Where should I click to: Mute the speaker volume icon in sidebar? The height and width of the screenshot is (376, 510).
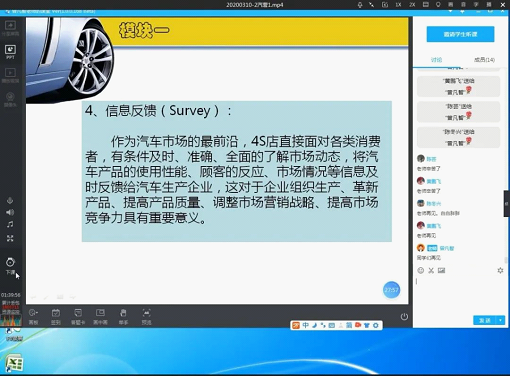[10, 212]
